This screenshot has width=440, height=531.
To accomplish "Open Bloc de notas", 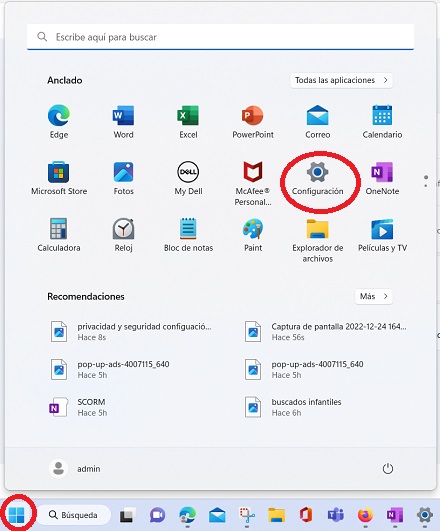I will coord(188,235).
